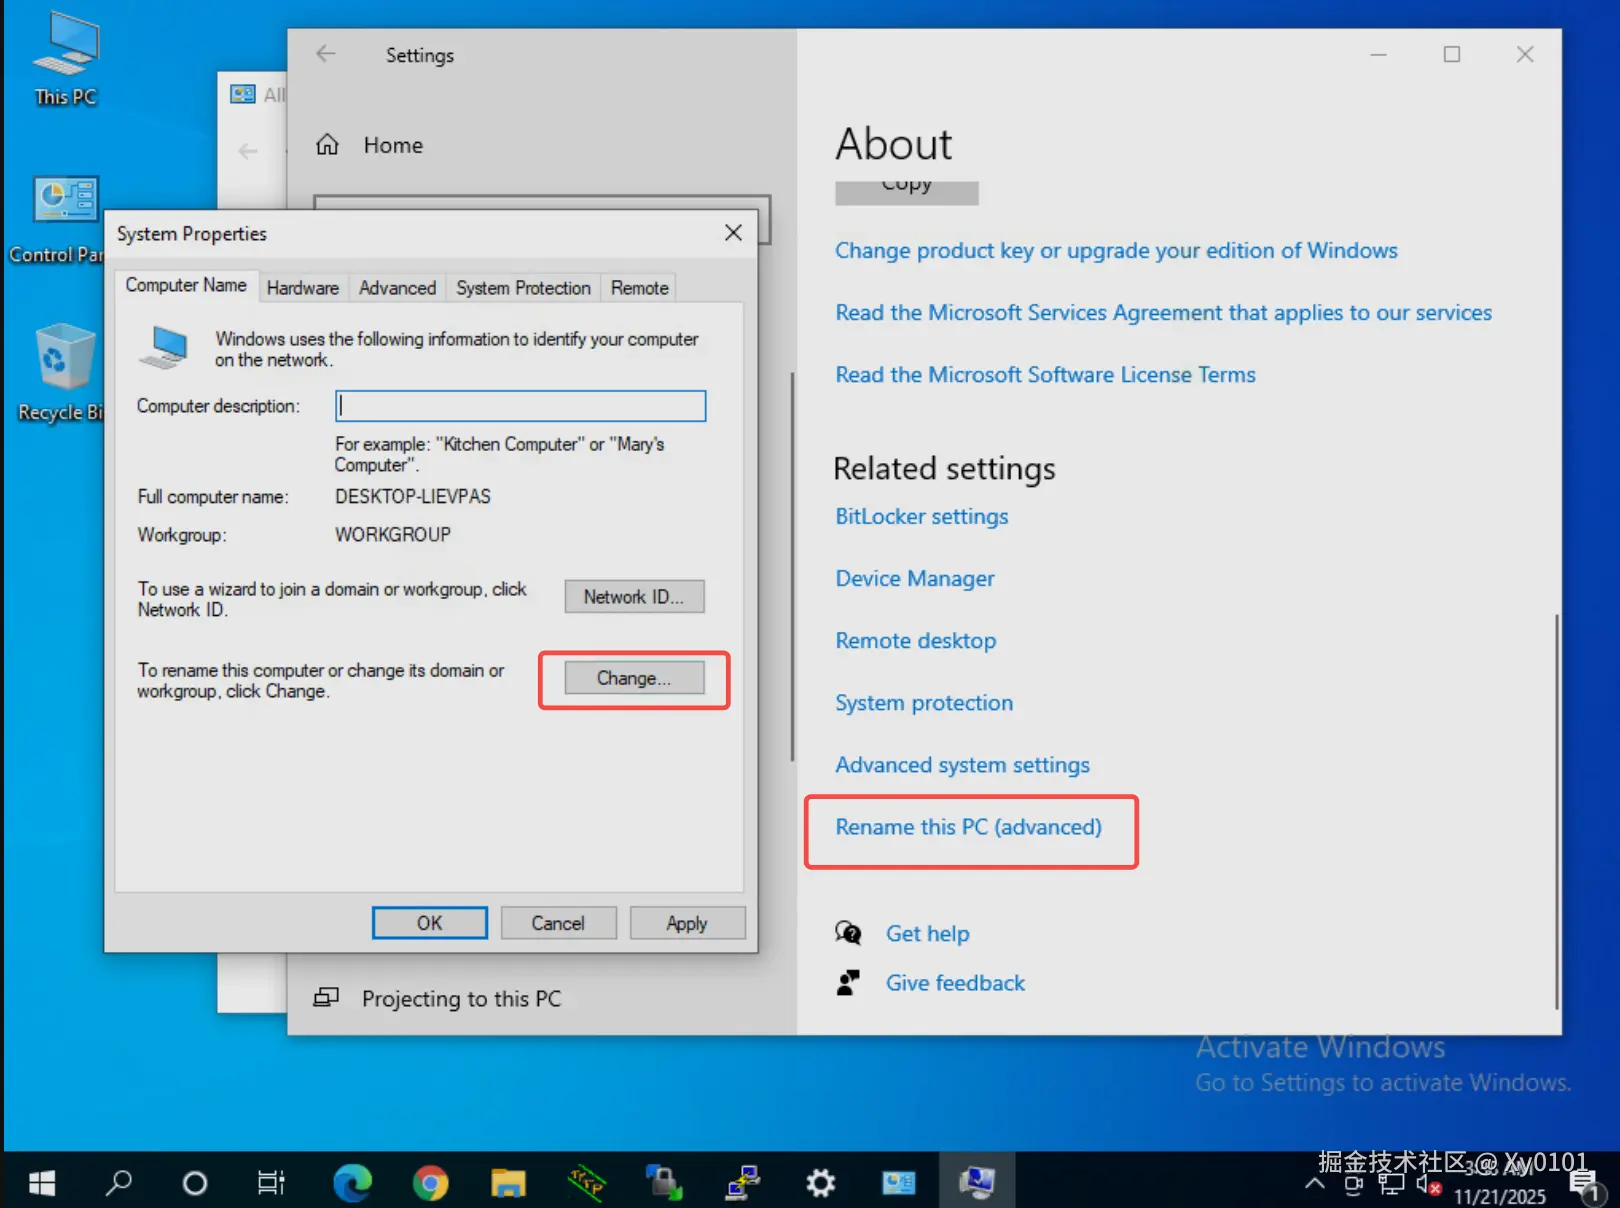Click the Get help icon
The width and height of the screenshot is (1620, 1208).
[848, 933]
